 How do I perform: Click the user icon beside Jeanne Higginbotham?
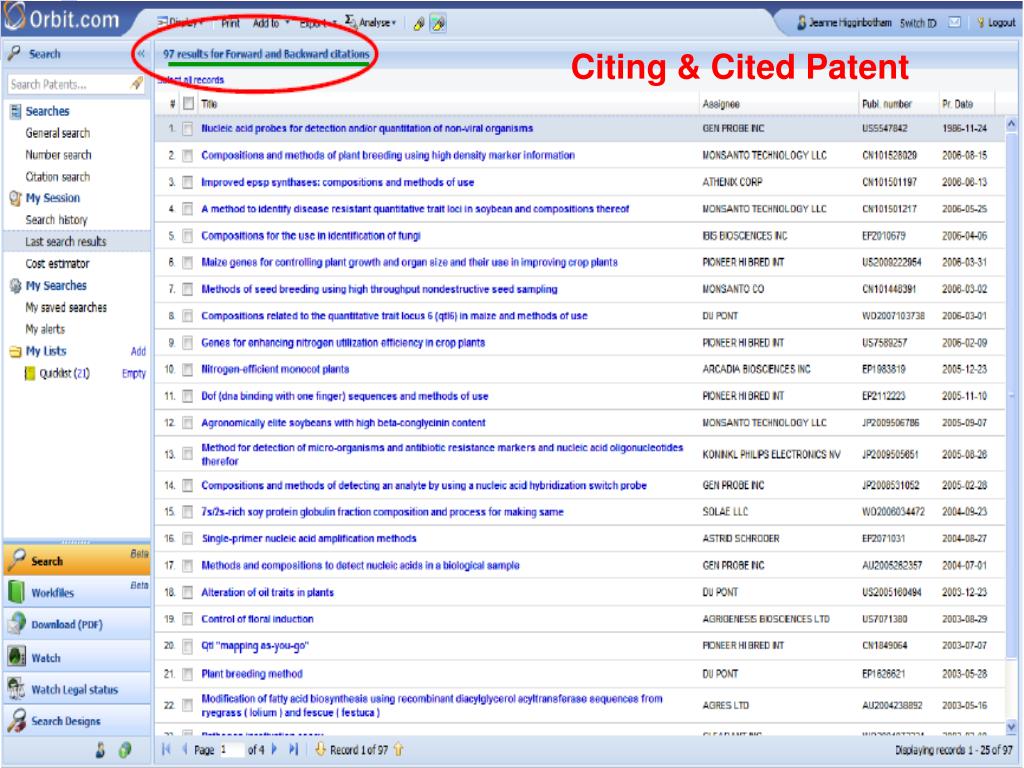coord(801,22)
